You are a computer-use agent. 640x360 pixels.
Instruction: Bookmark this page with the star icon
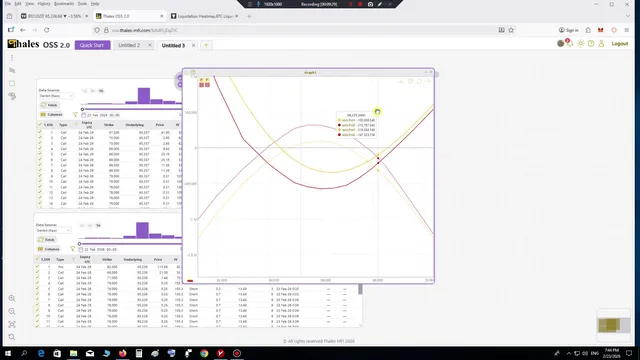[x=511, y=30]
